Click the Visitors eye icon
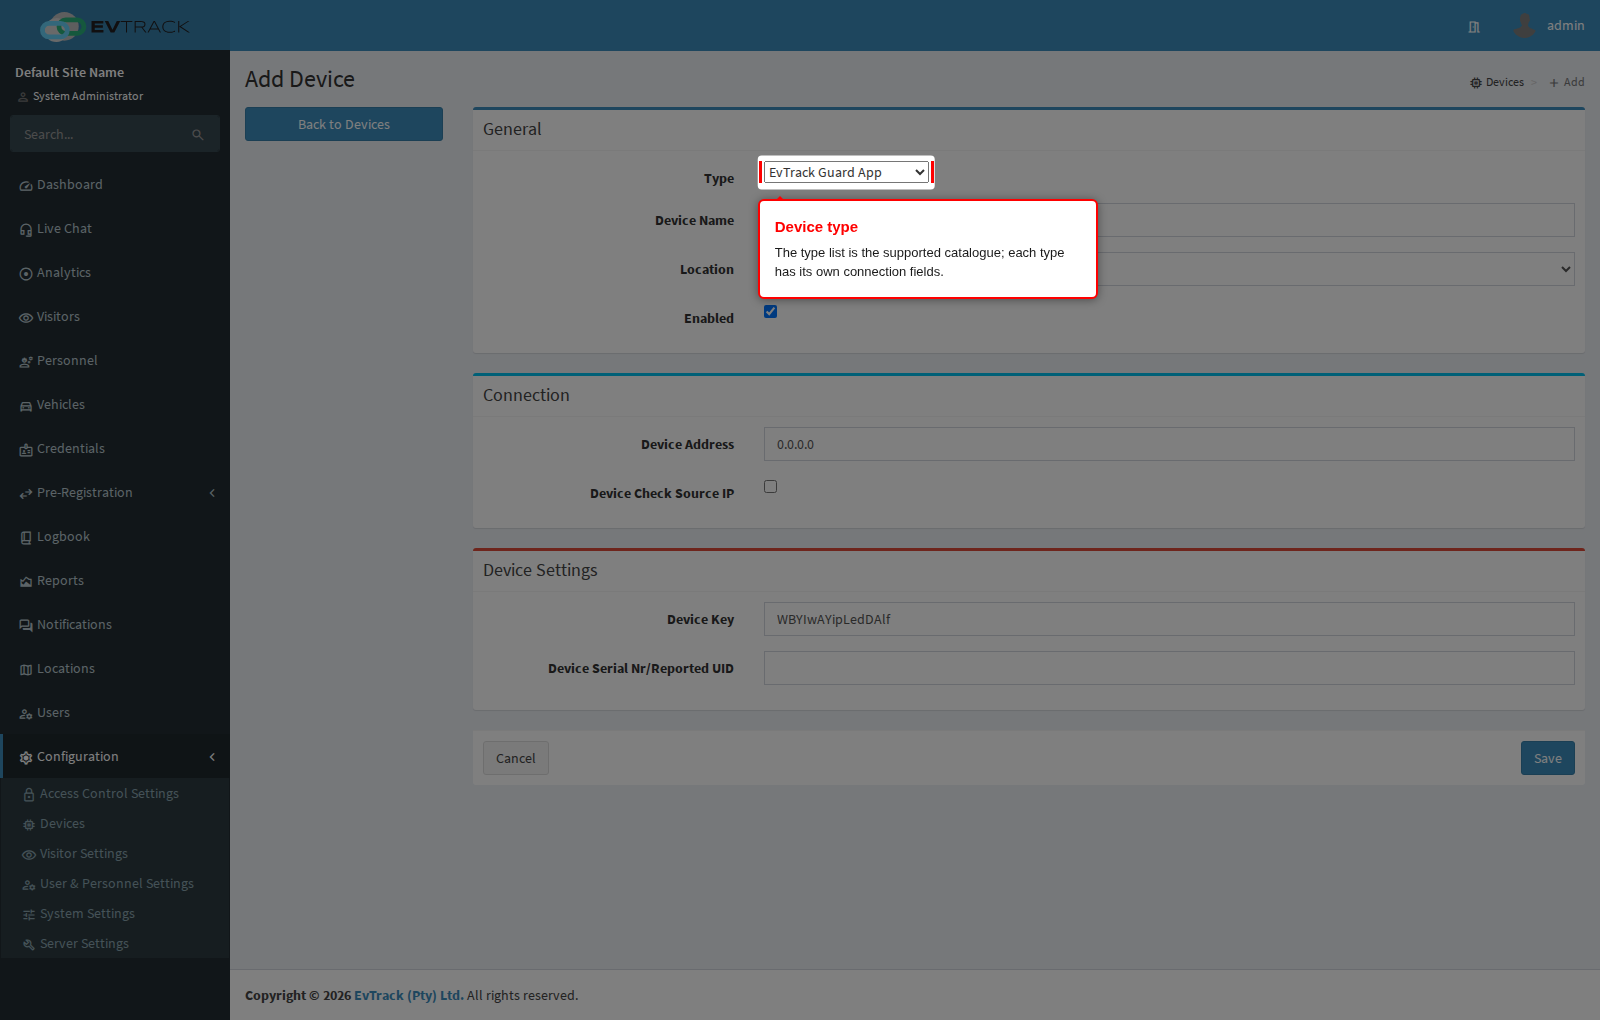This screenshot has width=1600, height=1020. click(x=26, y=318)
